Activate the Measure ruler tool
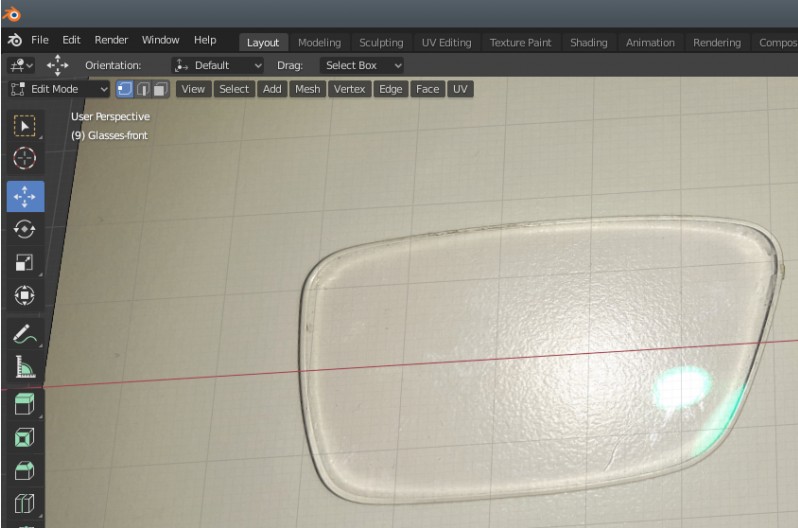Image resolution: width=798 pixels, height=528 pixels. pos(25,369)
